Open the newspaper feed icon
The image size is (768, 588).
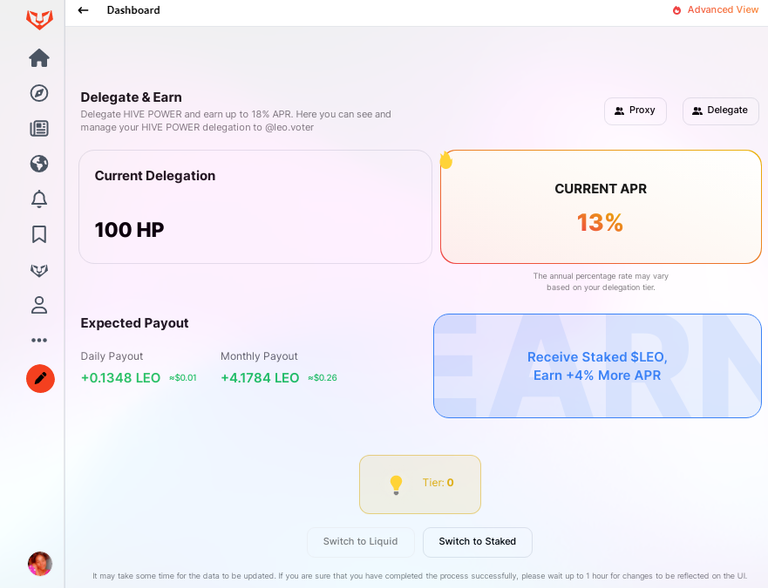pos(39,128)
